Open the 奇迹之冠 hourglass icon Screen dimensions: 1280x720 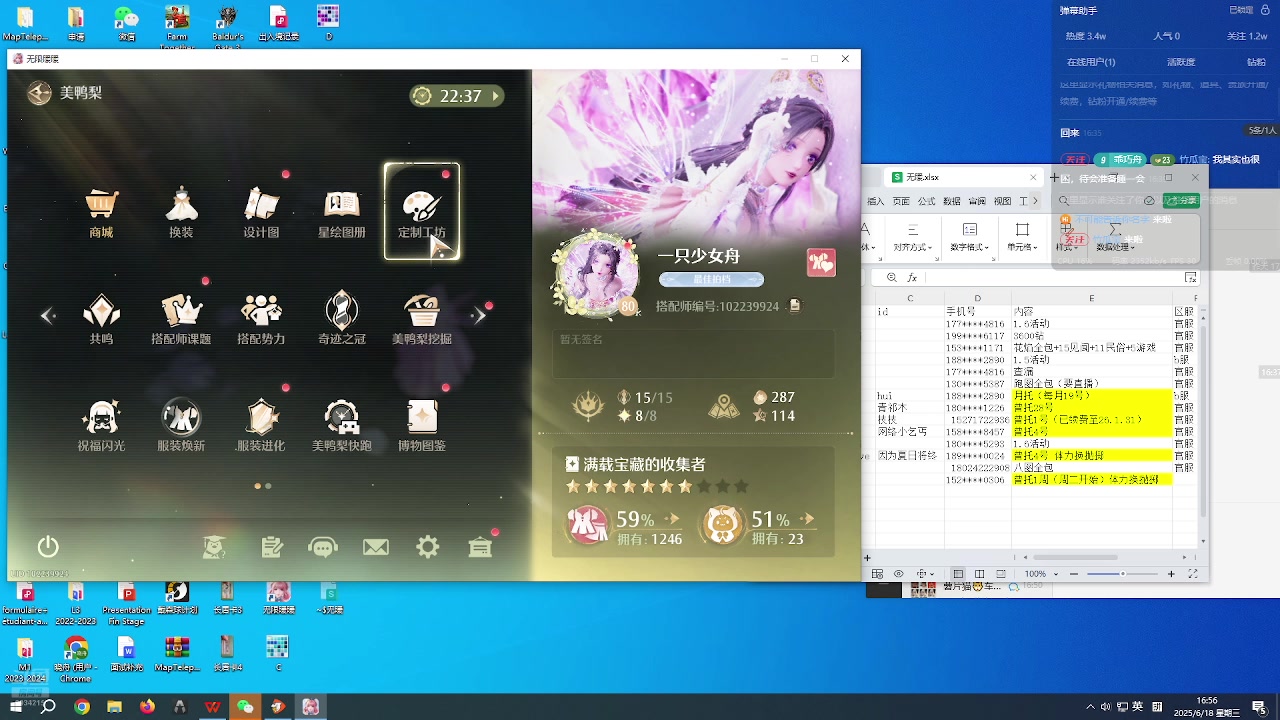pyautogui.click(x=341, y=319)
